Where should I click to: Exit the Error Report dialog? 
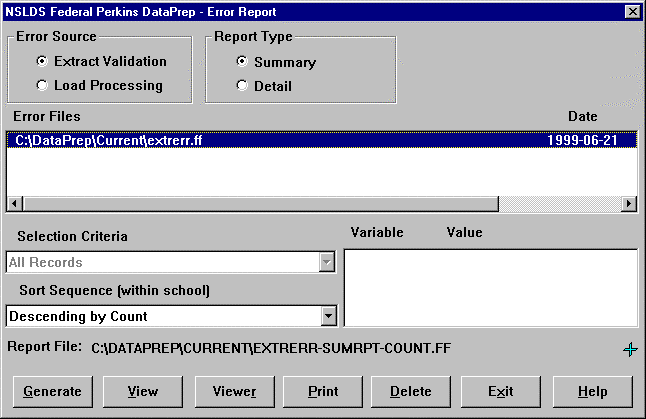(501, 391)
